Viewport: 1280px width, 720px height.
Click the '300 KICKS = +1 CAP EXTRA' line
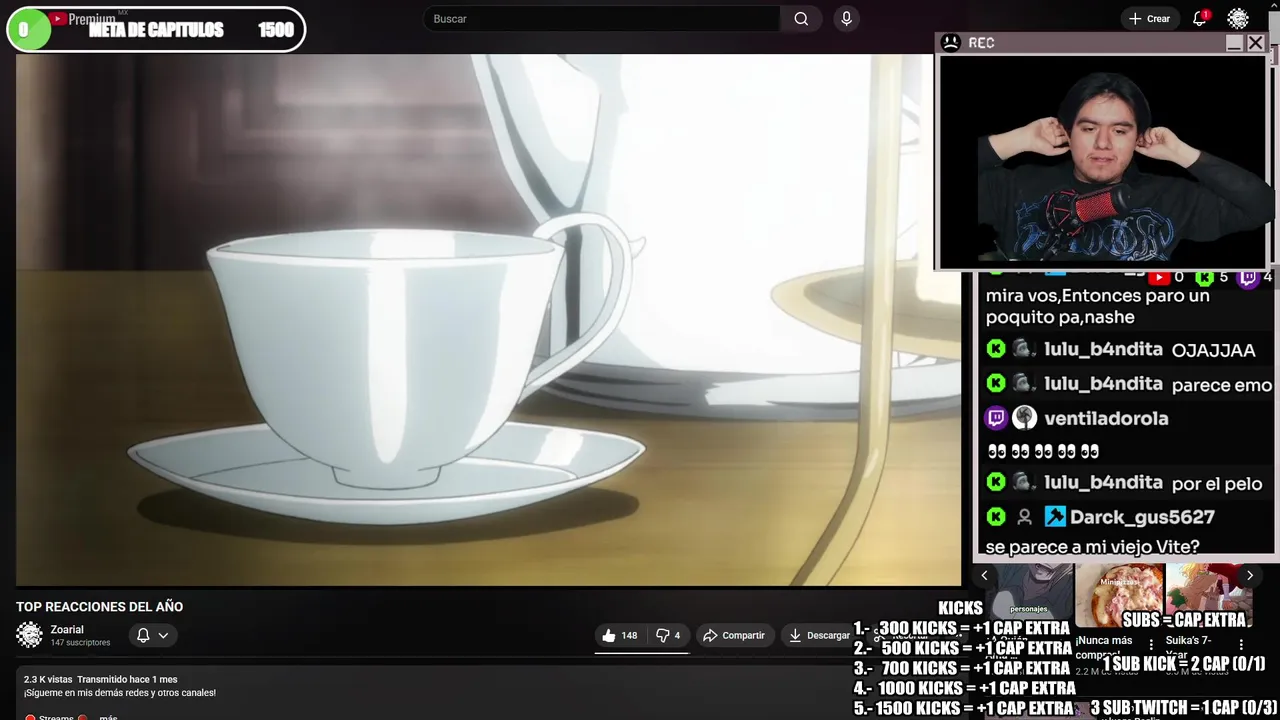coord(962,629)
